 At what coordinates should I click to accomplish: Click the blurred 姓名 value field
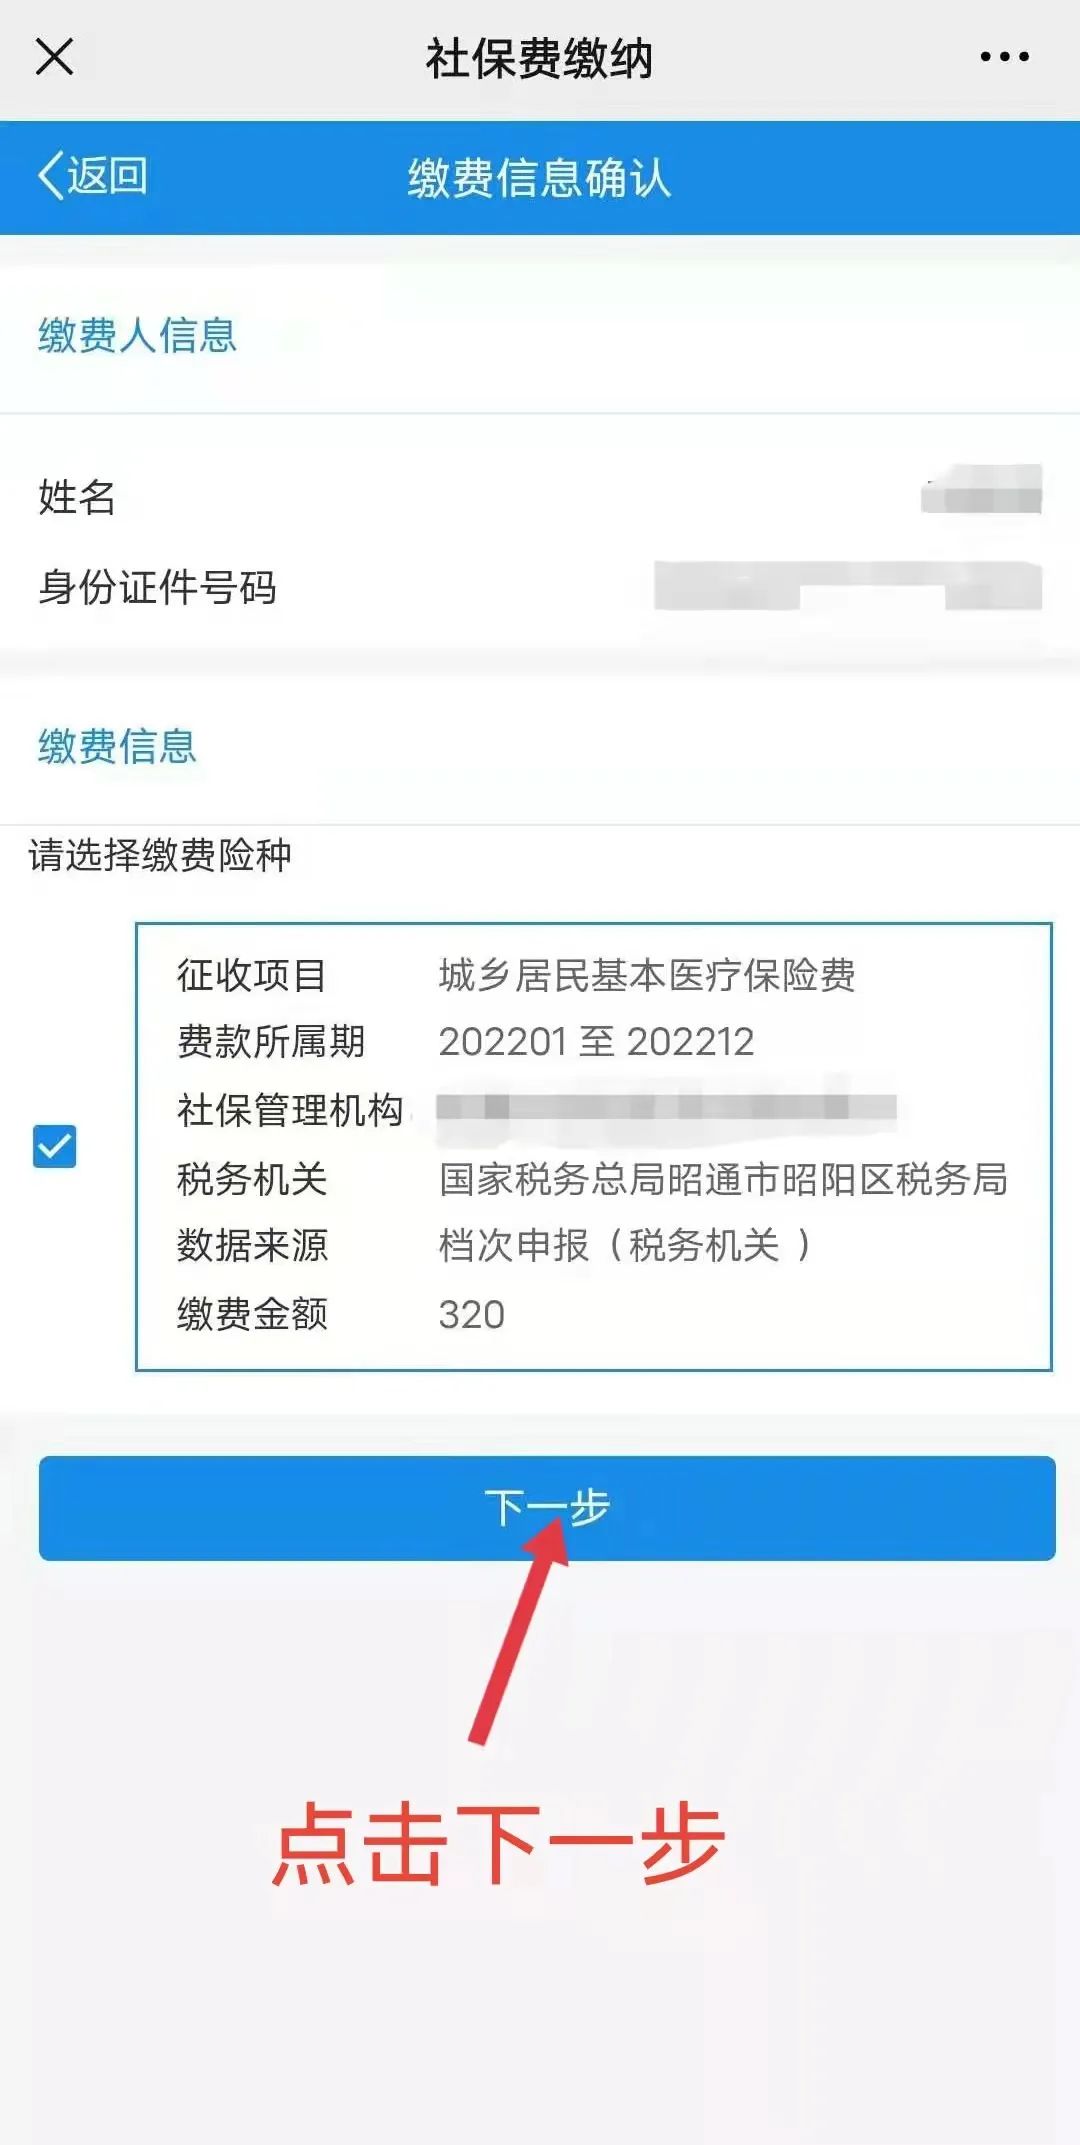pyautogui.click(x=981, y=489)
